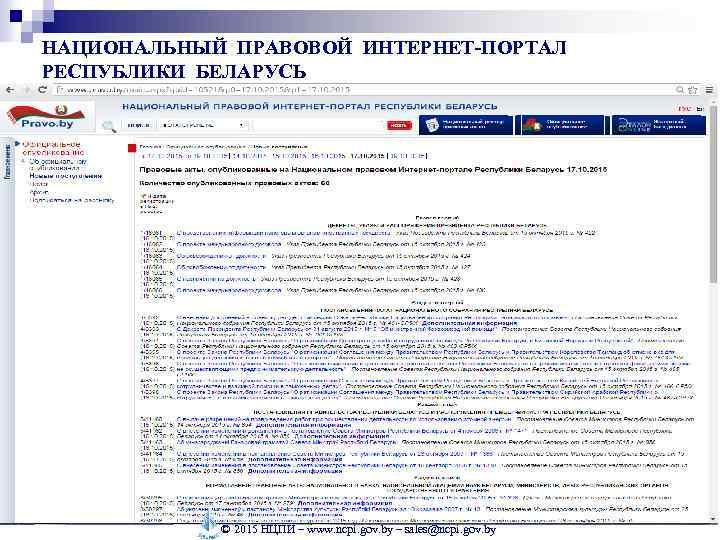This screenshot has width=720, height=540.
Task: Open Архив in the sidebar menu
Action: coord(39,192)
